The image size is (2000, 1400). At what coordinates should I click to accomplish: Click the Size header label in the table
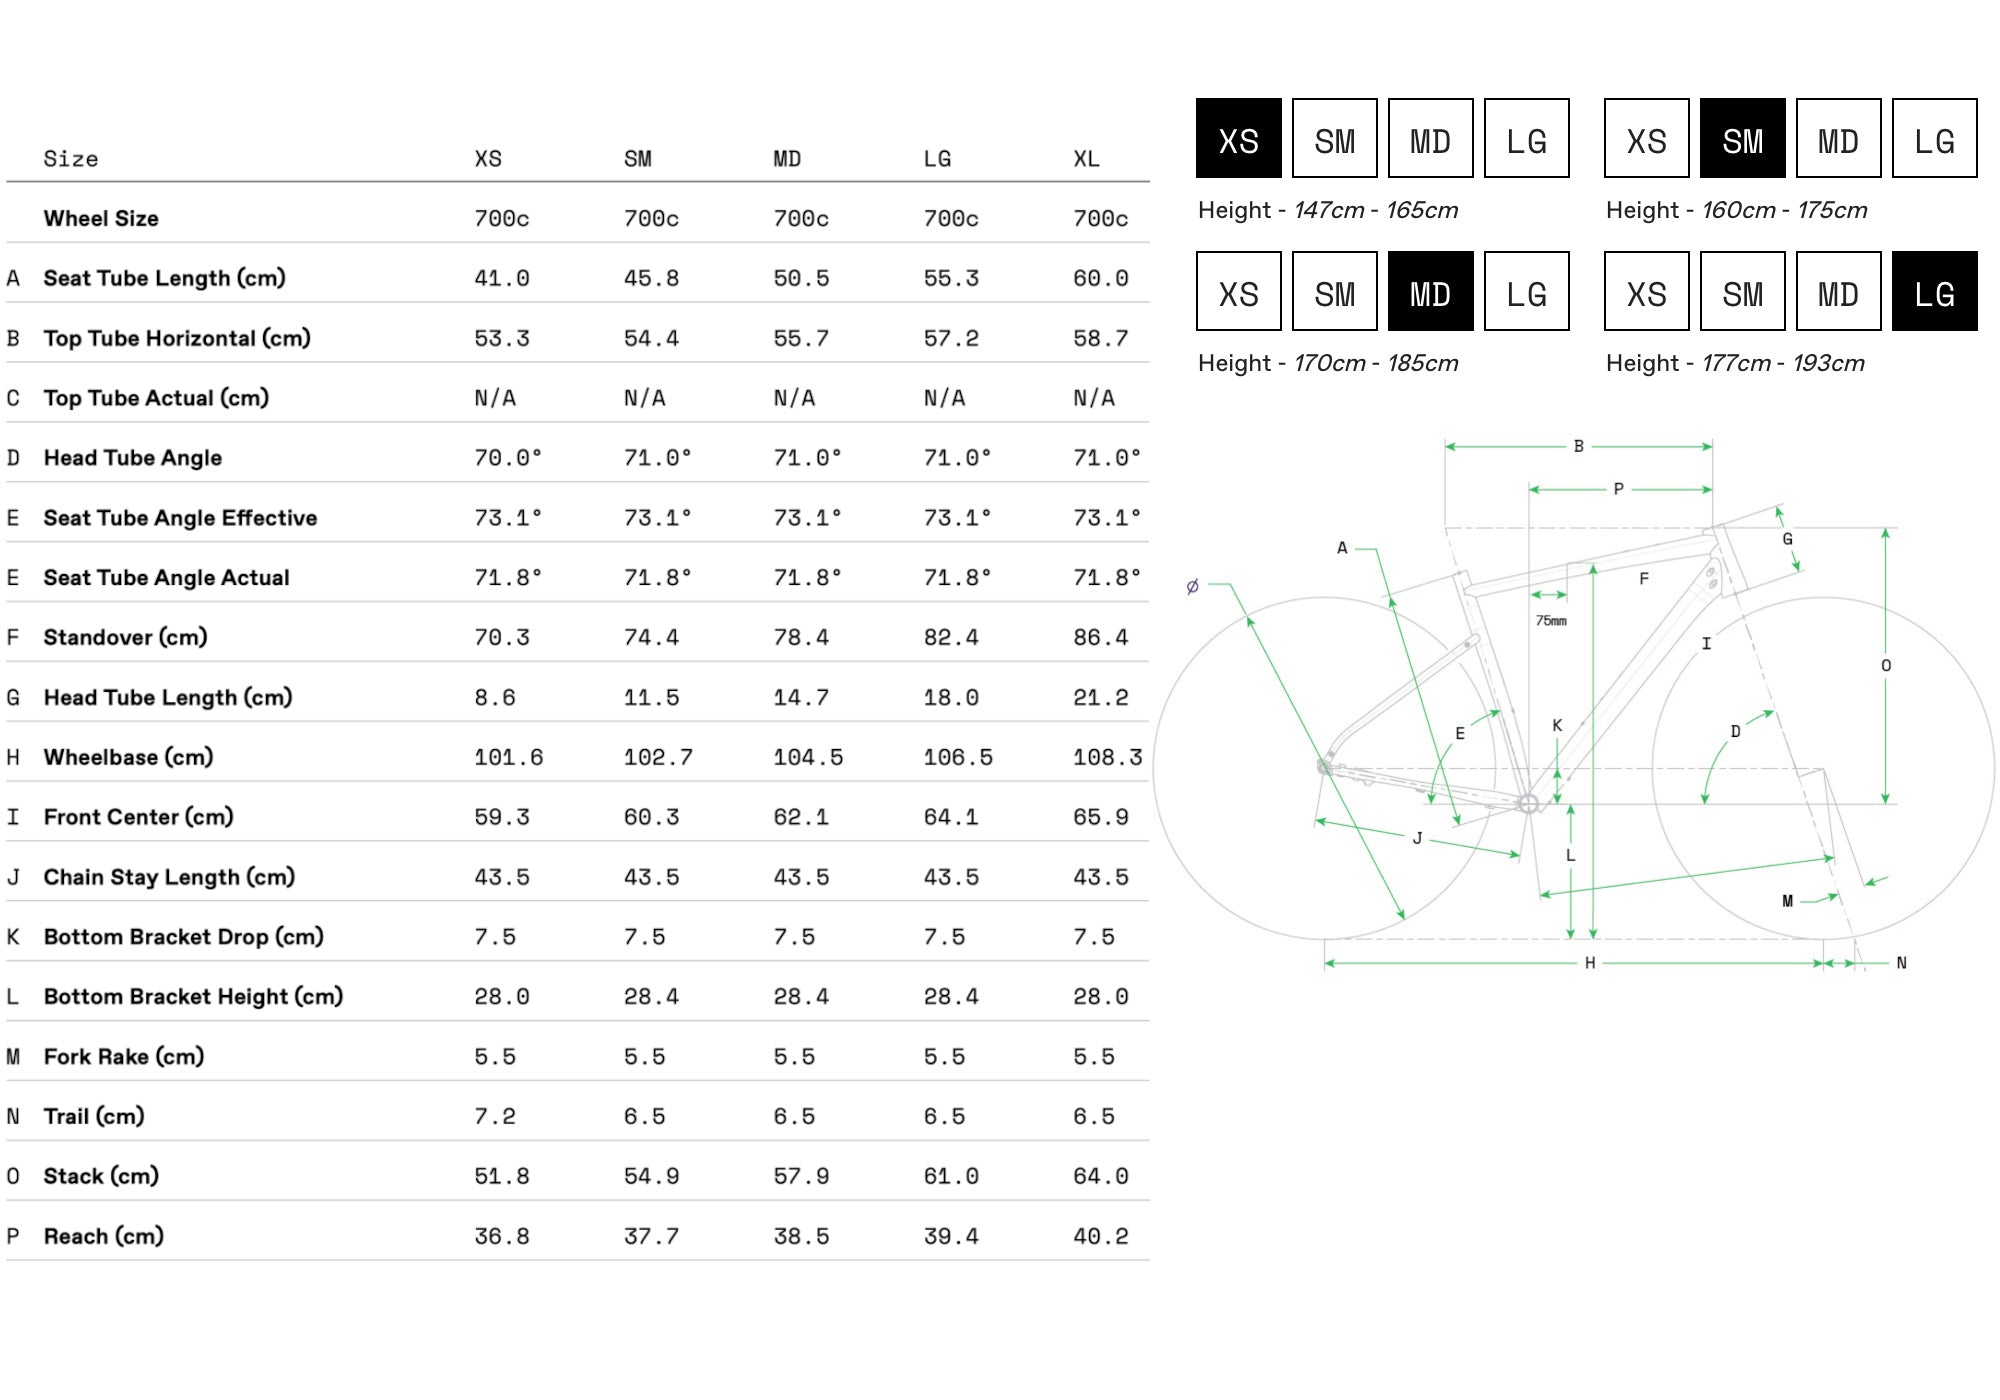(71, 159)
